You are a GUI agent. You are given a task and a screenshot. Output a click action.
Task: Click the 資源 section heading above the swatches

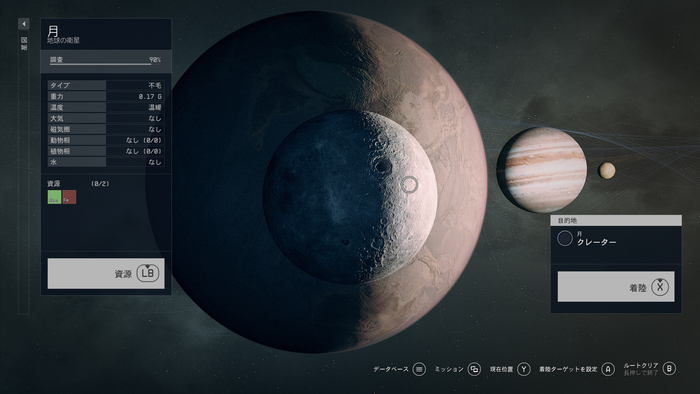tap(54, 183)
